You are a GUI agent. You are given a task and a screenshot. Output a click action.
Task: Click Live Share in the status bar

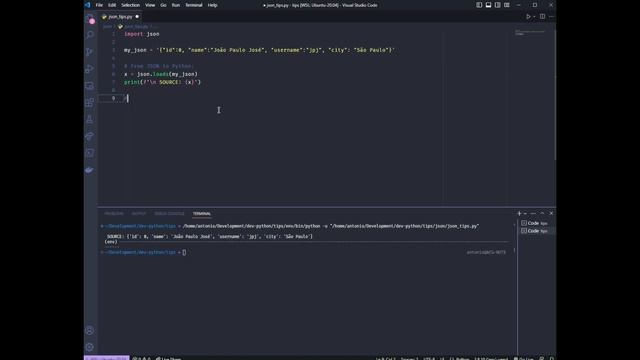pyautogui.click(x=168, y=358)
